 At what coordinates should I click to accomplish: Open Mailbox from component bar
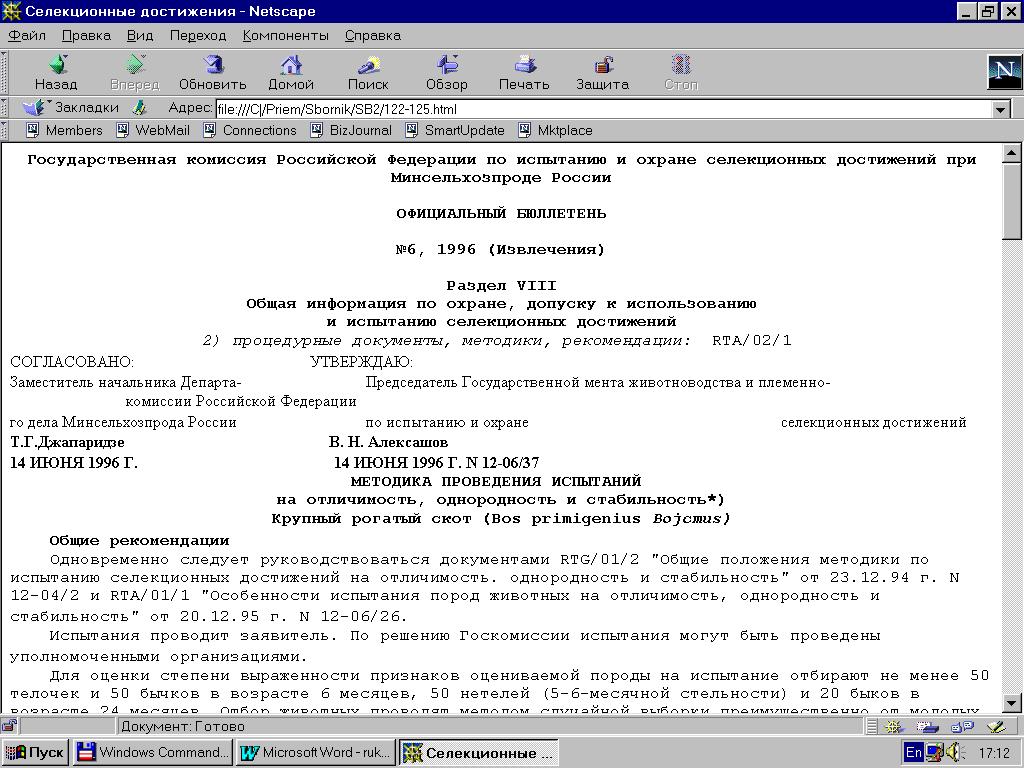click(927, 726)
